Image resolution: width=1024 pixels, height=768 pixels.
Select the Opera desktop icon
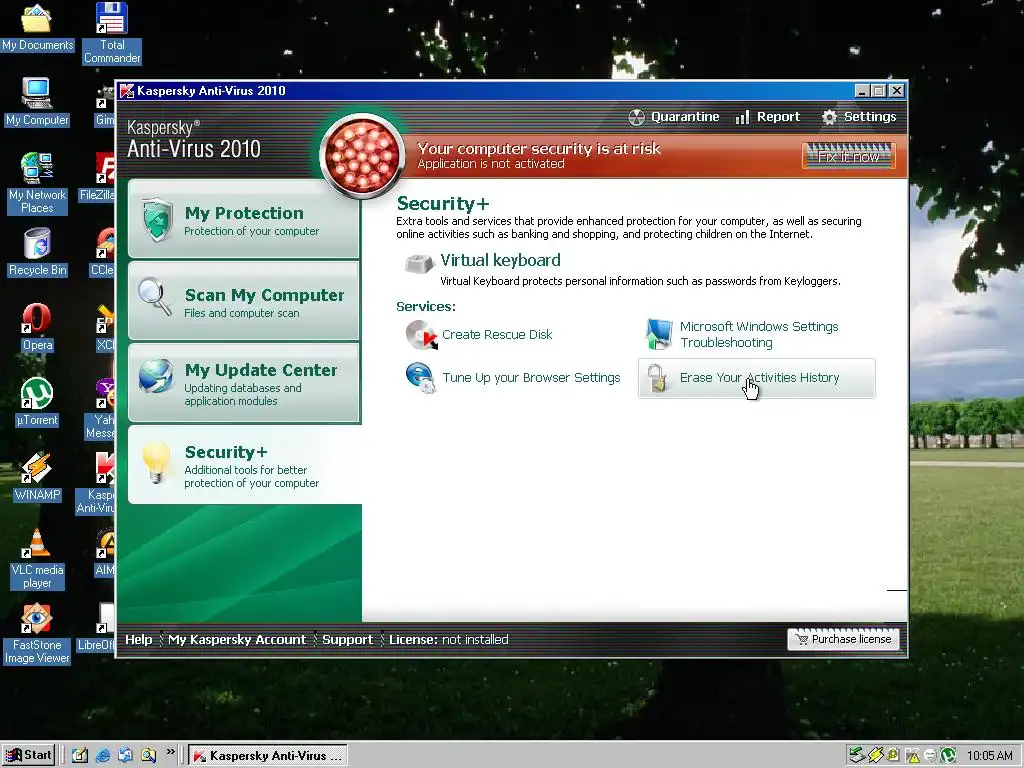pyautogui.click(x=37, y=328)
